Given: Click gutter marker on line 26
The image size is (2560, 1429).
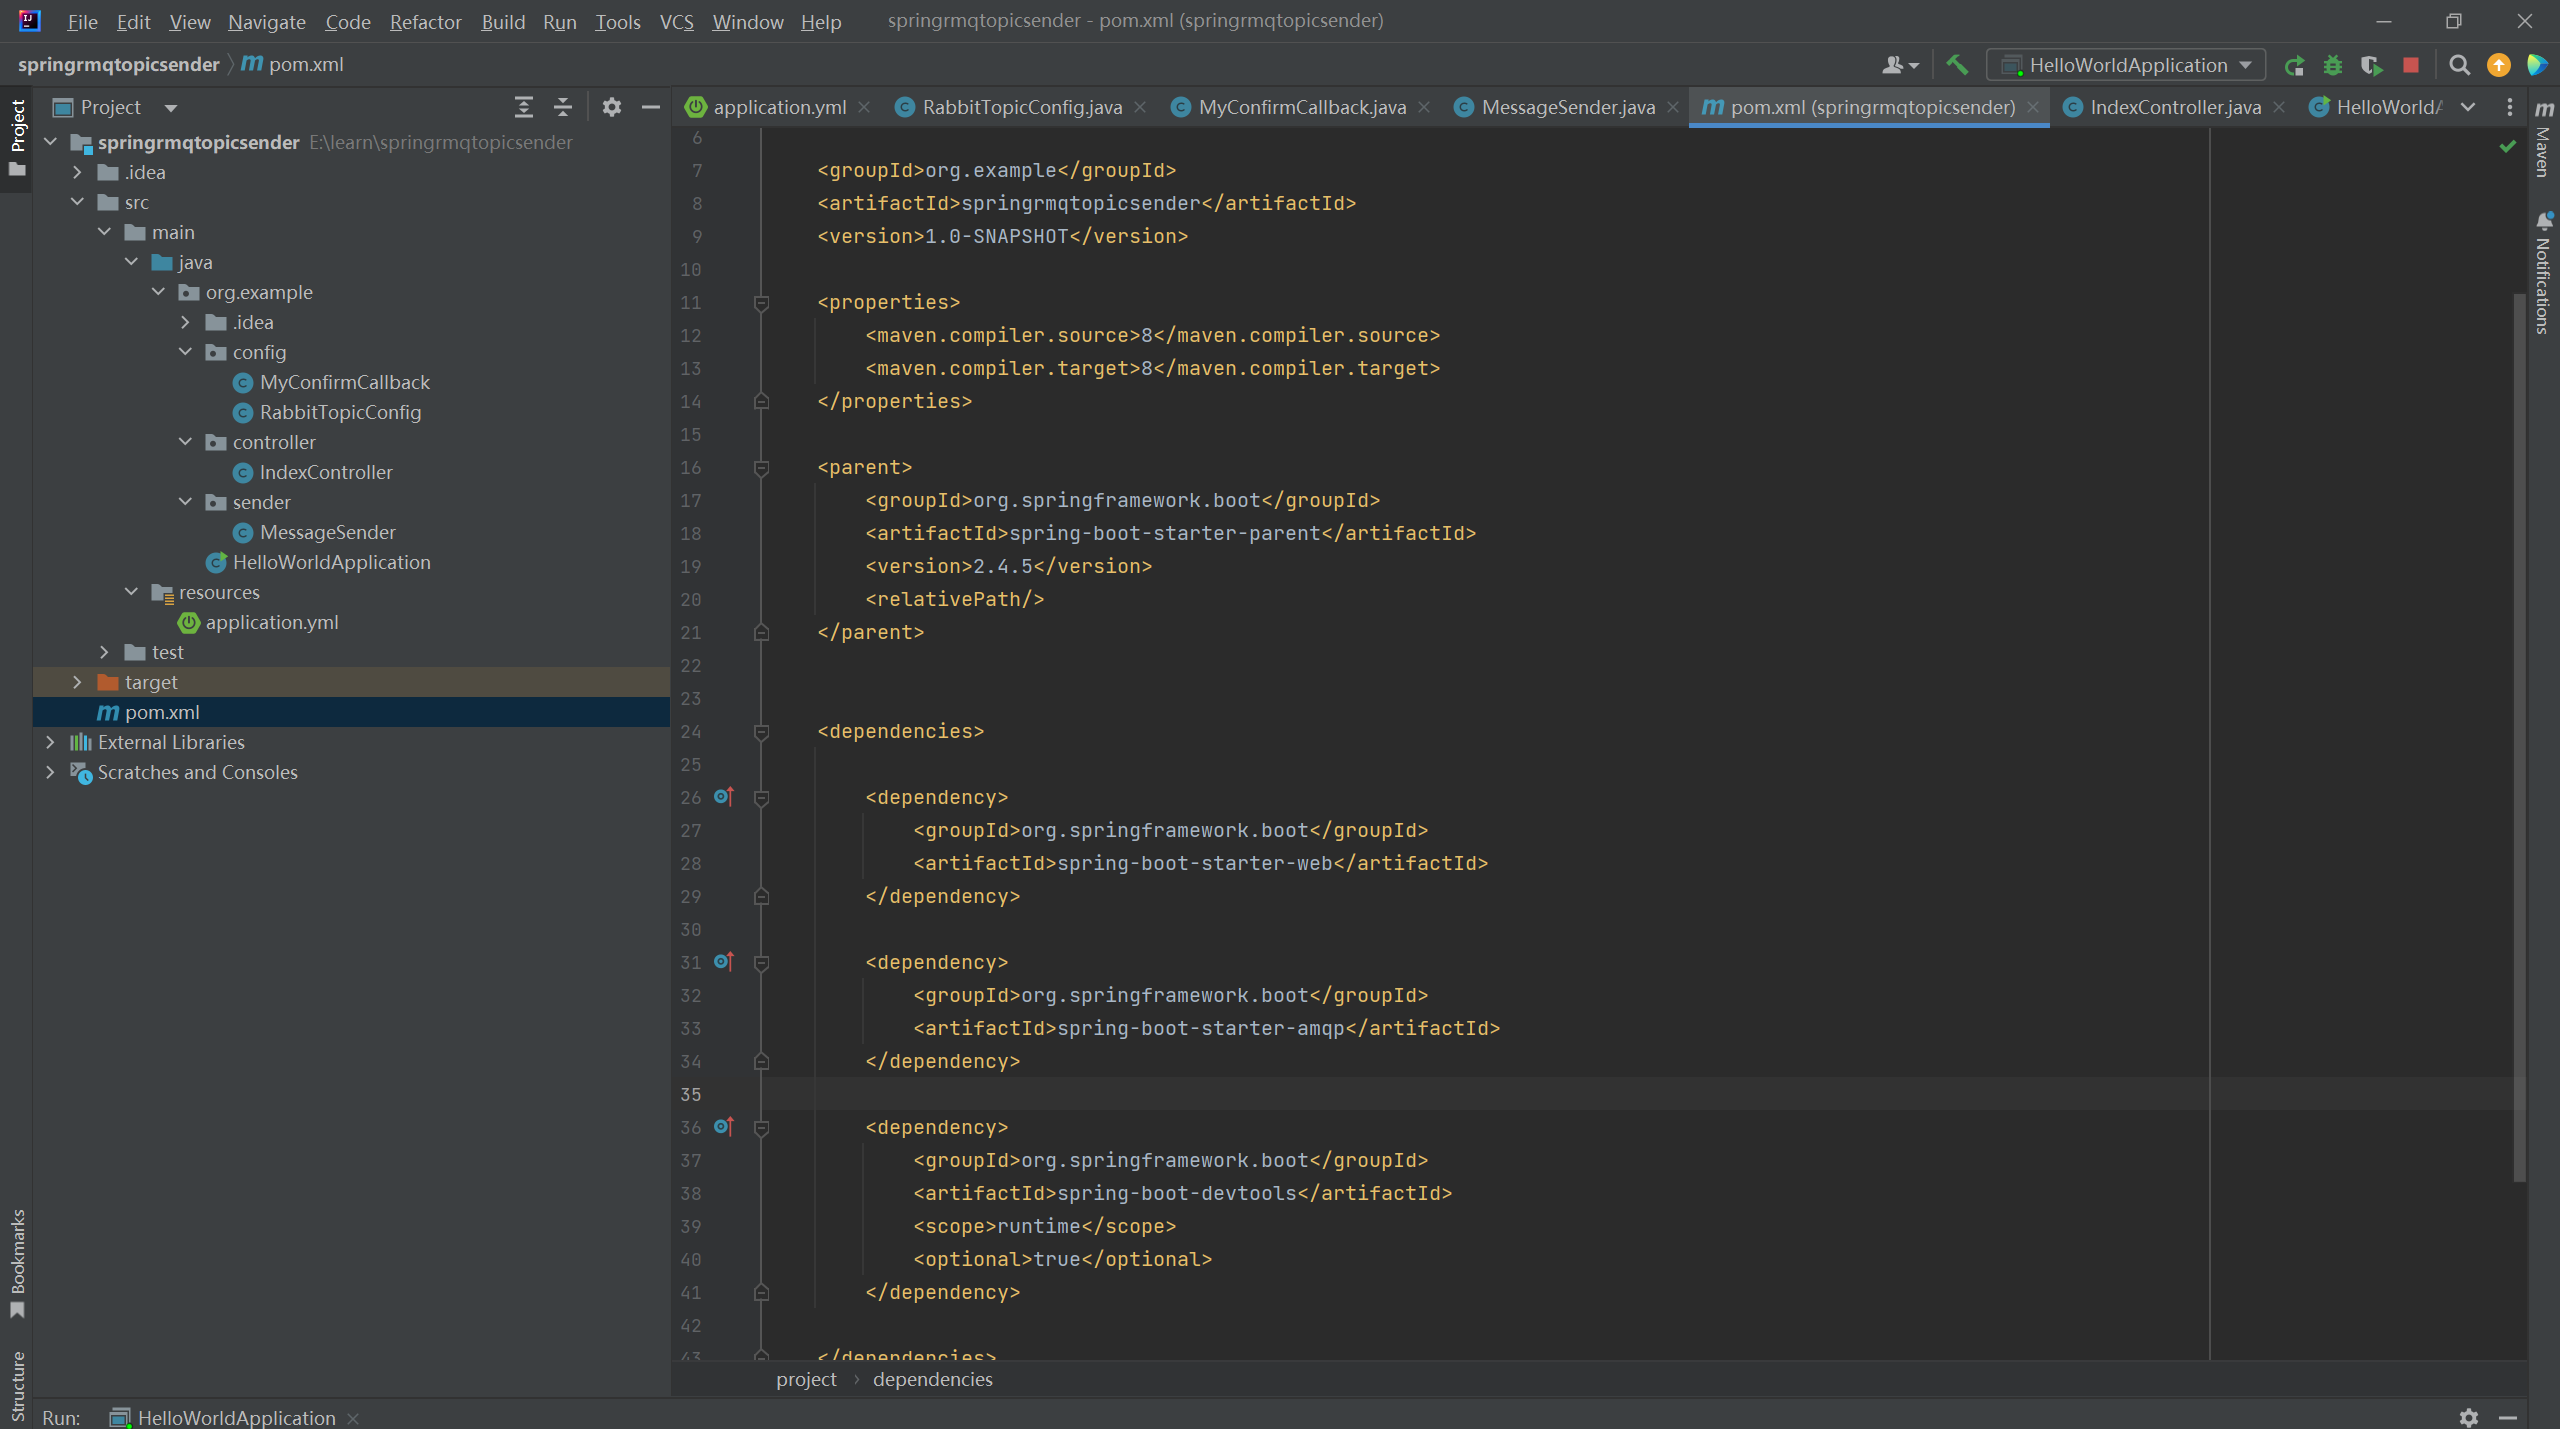Looking at the screenshot, I should (724, 797).
